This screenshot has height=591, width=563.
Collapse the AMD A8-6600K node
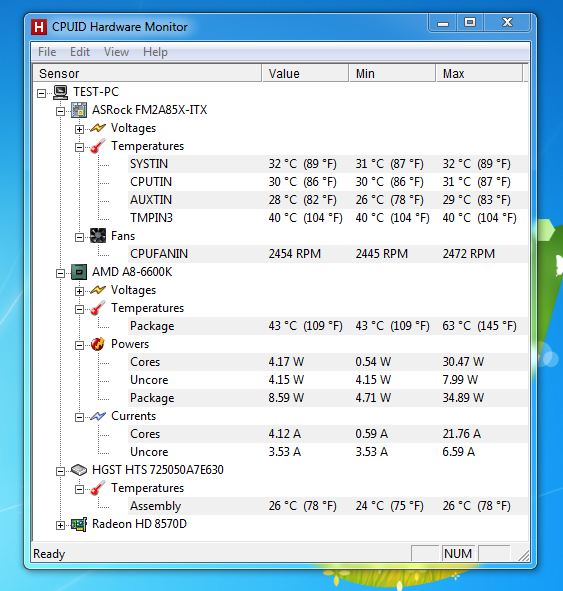click(60, 273)
